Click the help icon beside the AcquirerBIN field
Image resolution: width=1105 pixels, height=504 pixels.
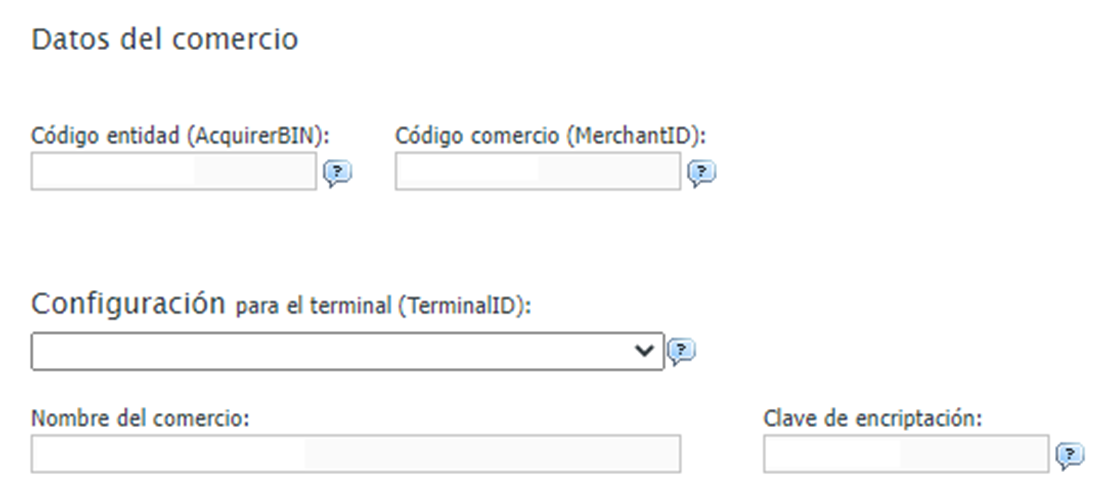point(338,174)
